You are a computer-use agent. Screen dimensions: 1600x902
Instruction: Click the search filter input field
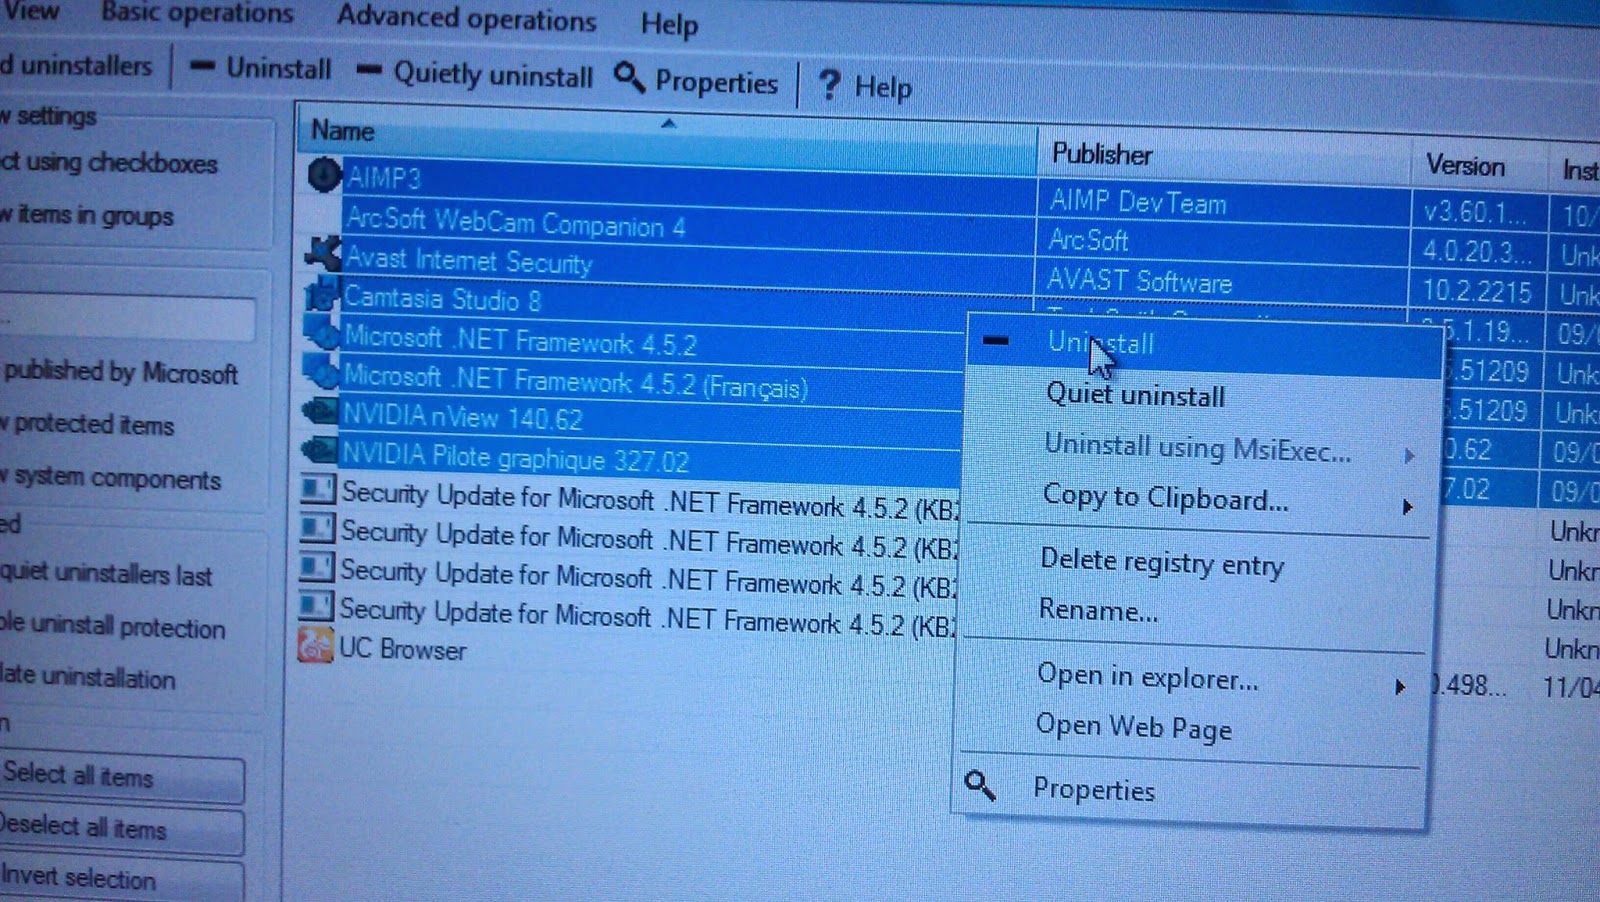127,319
